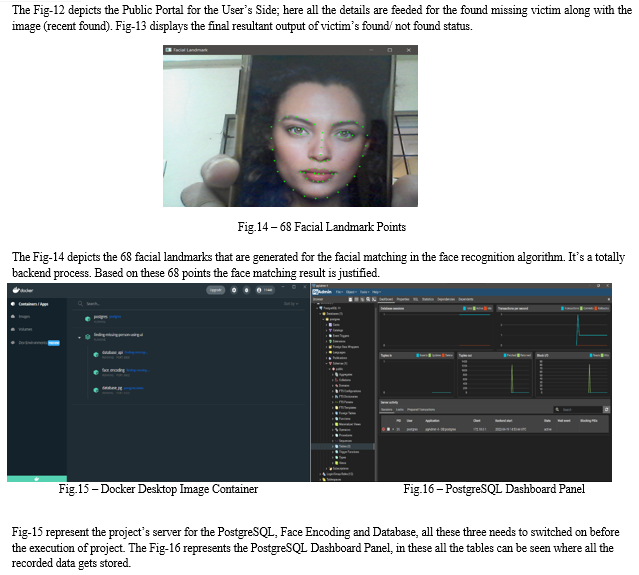Click Server activity refresh icon
Screen dimensions: 639x575
[606, 410]
